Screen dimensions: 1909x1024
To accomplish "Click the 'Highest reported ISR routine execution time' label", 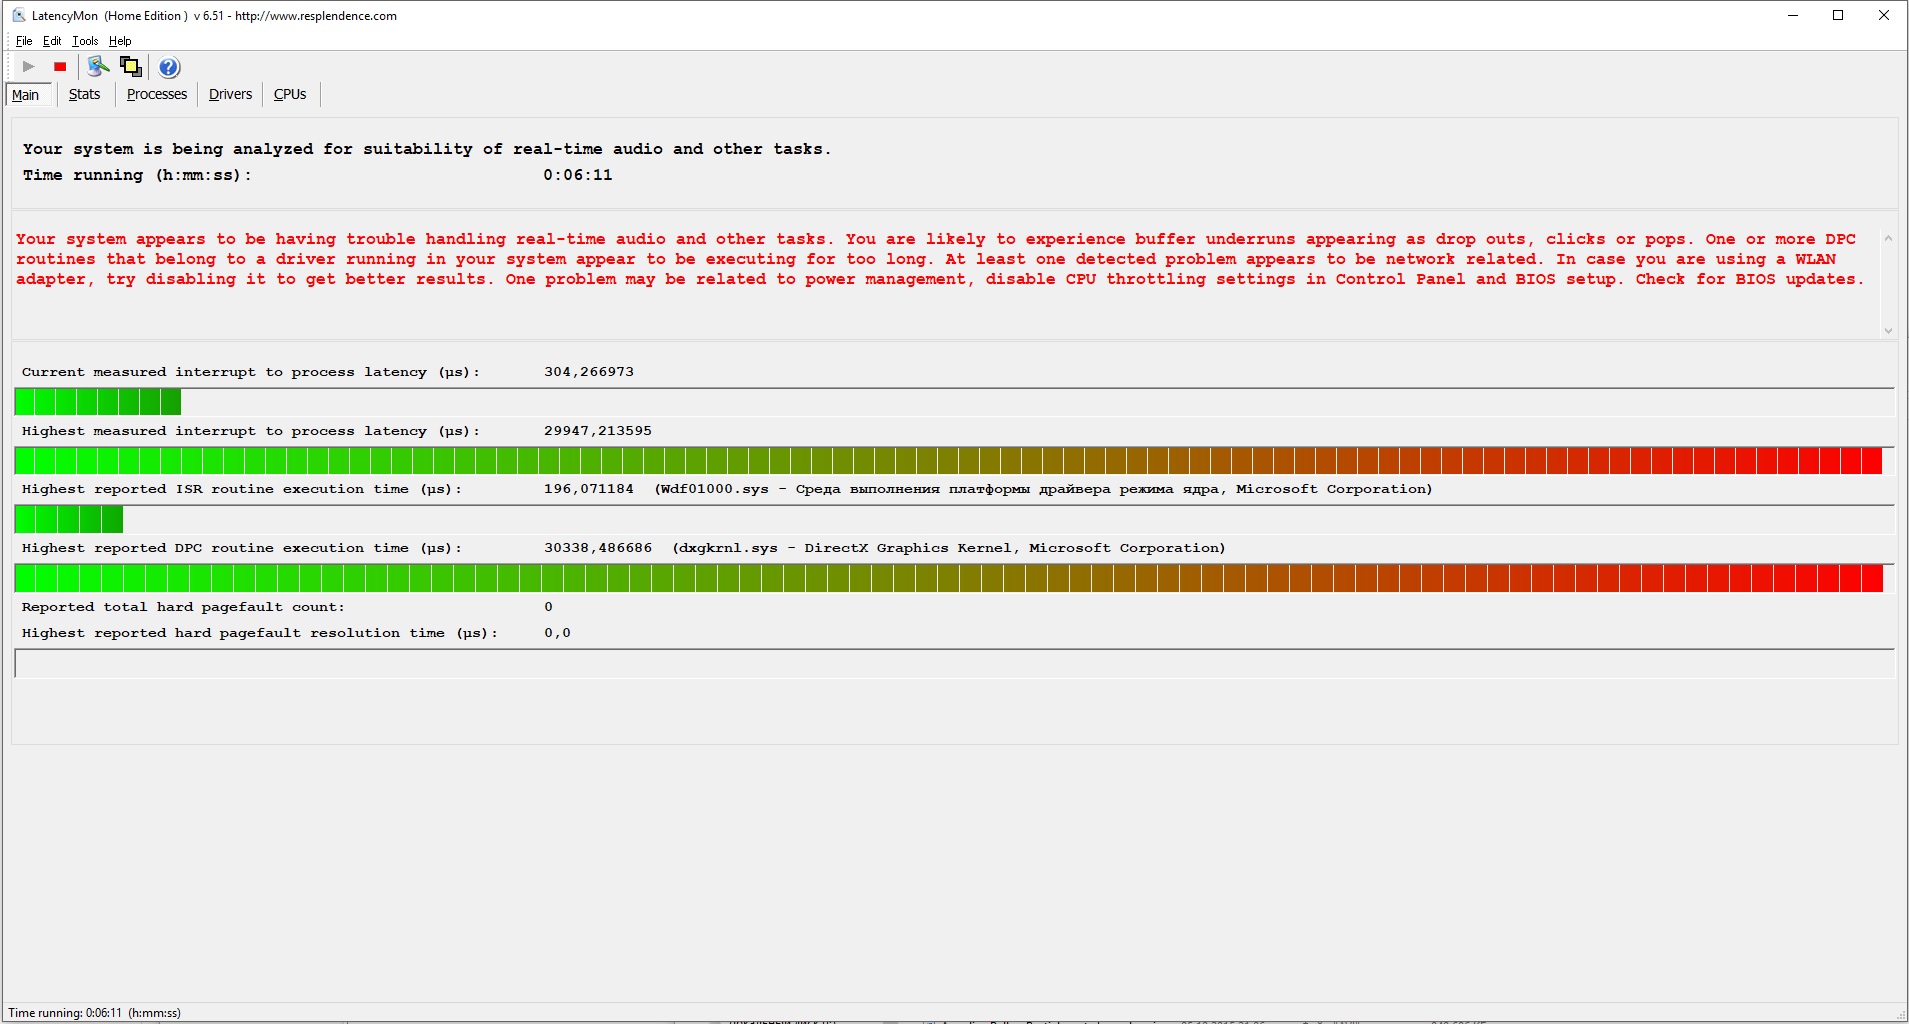I will [242, 489].
